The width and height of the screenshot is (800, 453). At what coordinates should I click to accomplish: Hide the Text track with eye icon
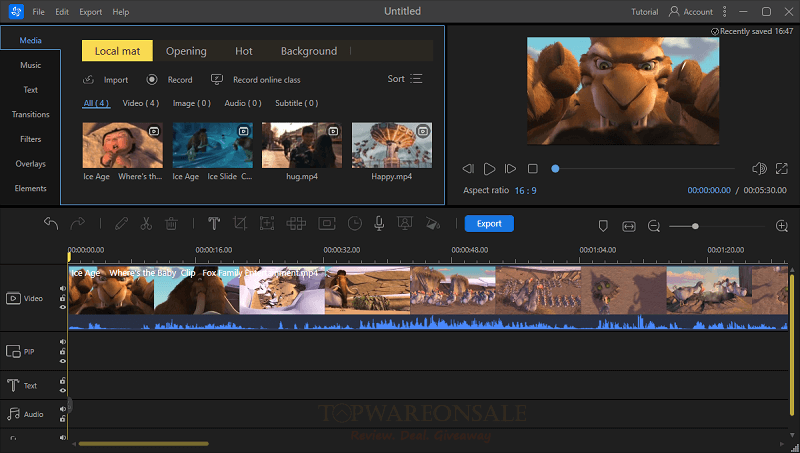[63, 390]
